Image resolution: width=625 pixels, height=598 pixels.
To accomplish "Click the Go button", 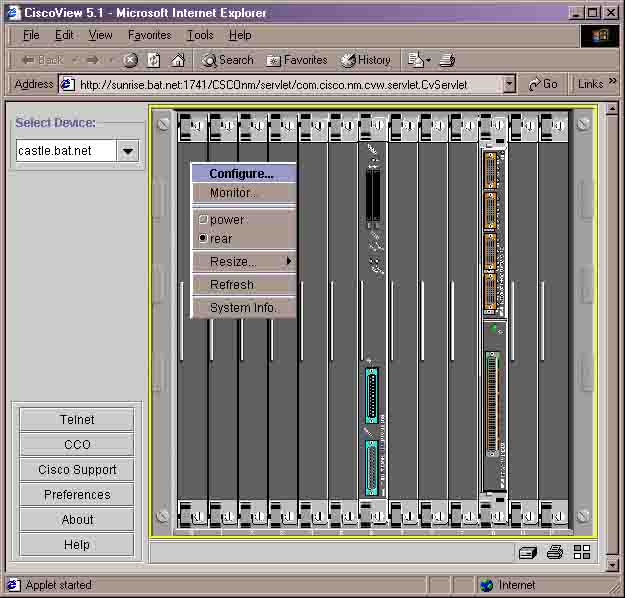I will coord(542,84).
